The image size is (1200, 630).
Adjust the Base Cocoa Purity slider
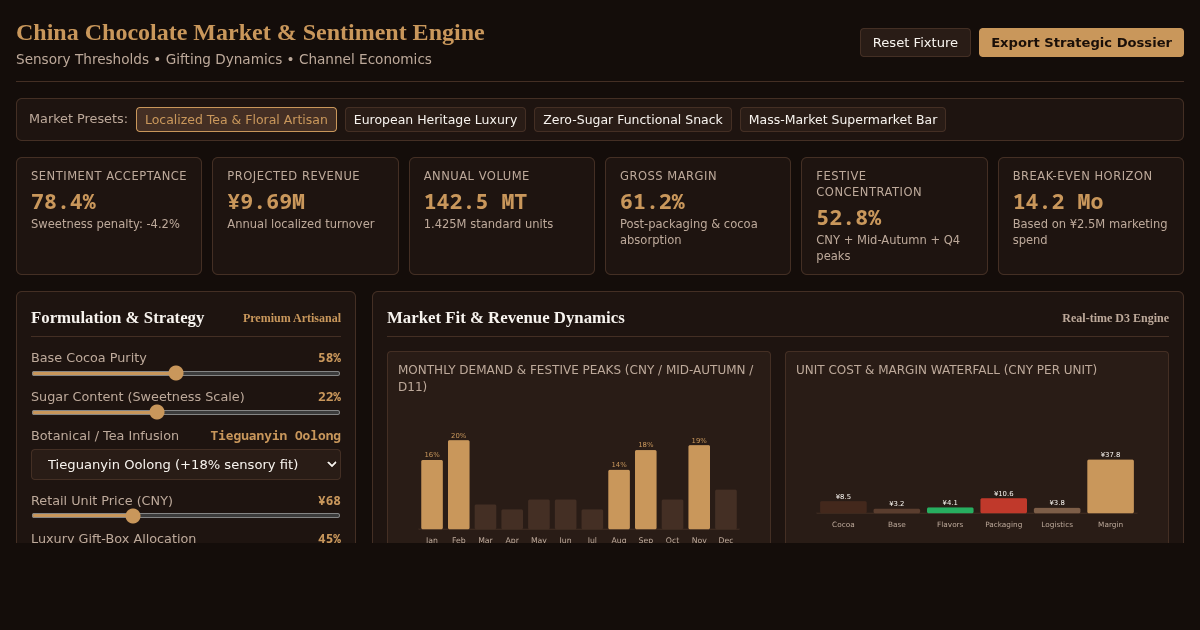click(x=186, y=373)
